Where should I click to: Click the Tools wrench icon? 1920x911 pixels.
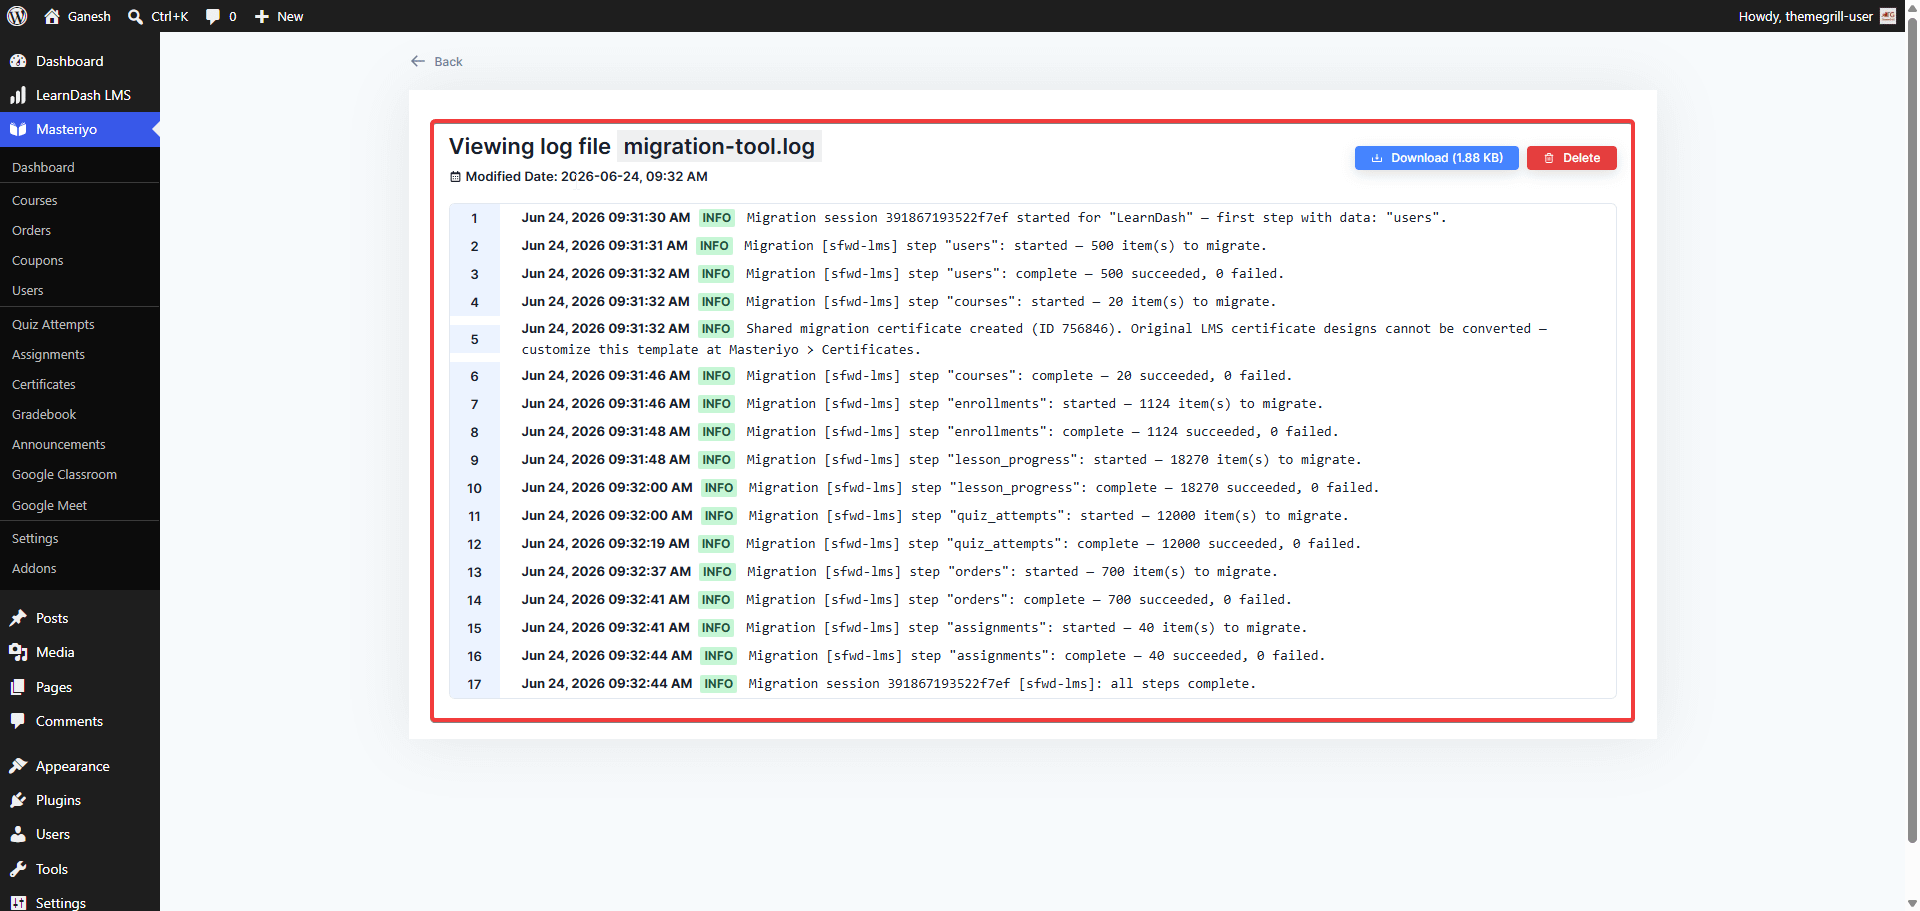[18, 869]
